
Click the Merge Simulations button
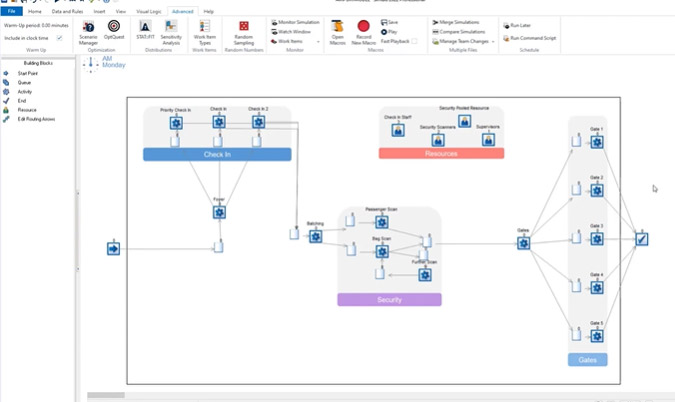[x=459, y=22]
